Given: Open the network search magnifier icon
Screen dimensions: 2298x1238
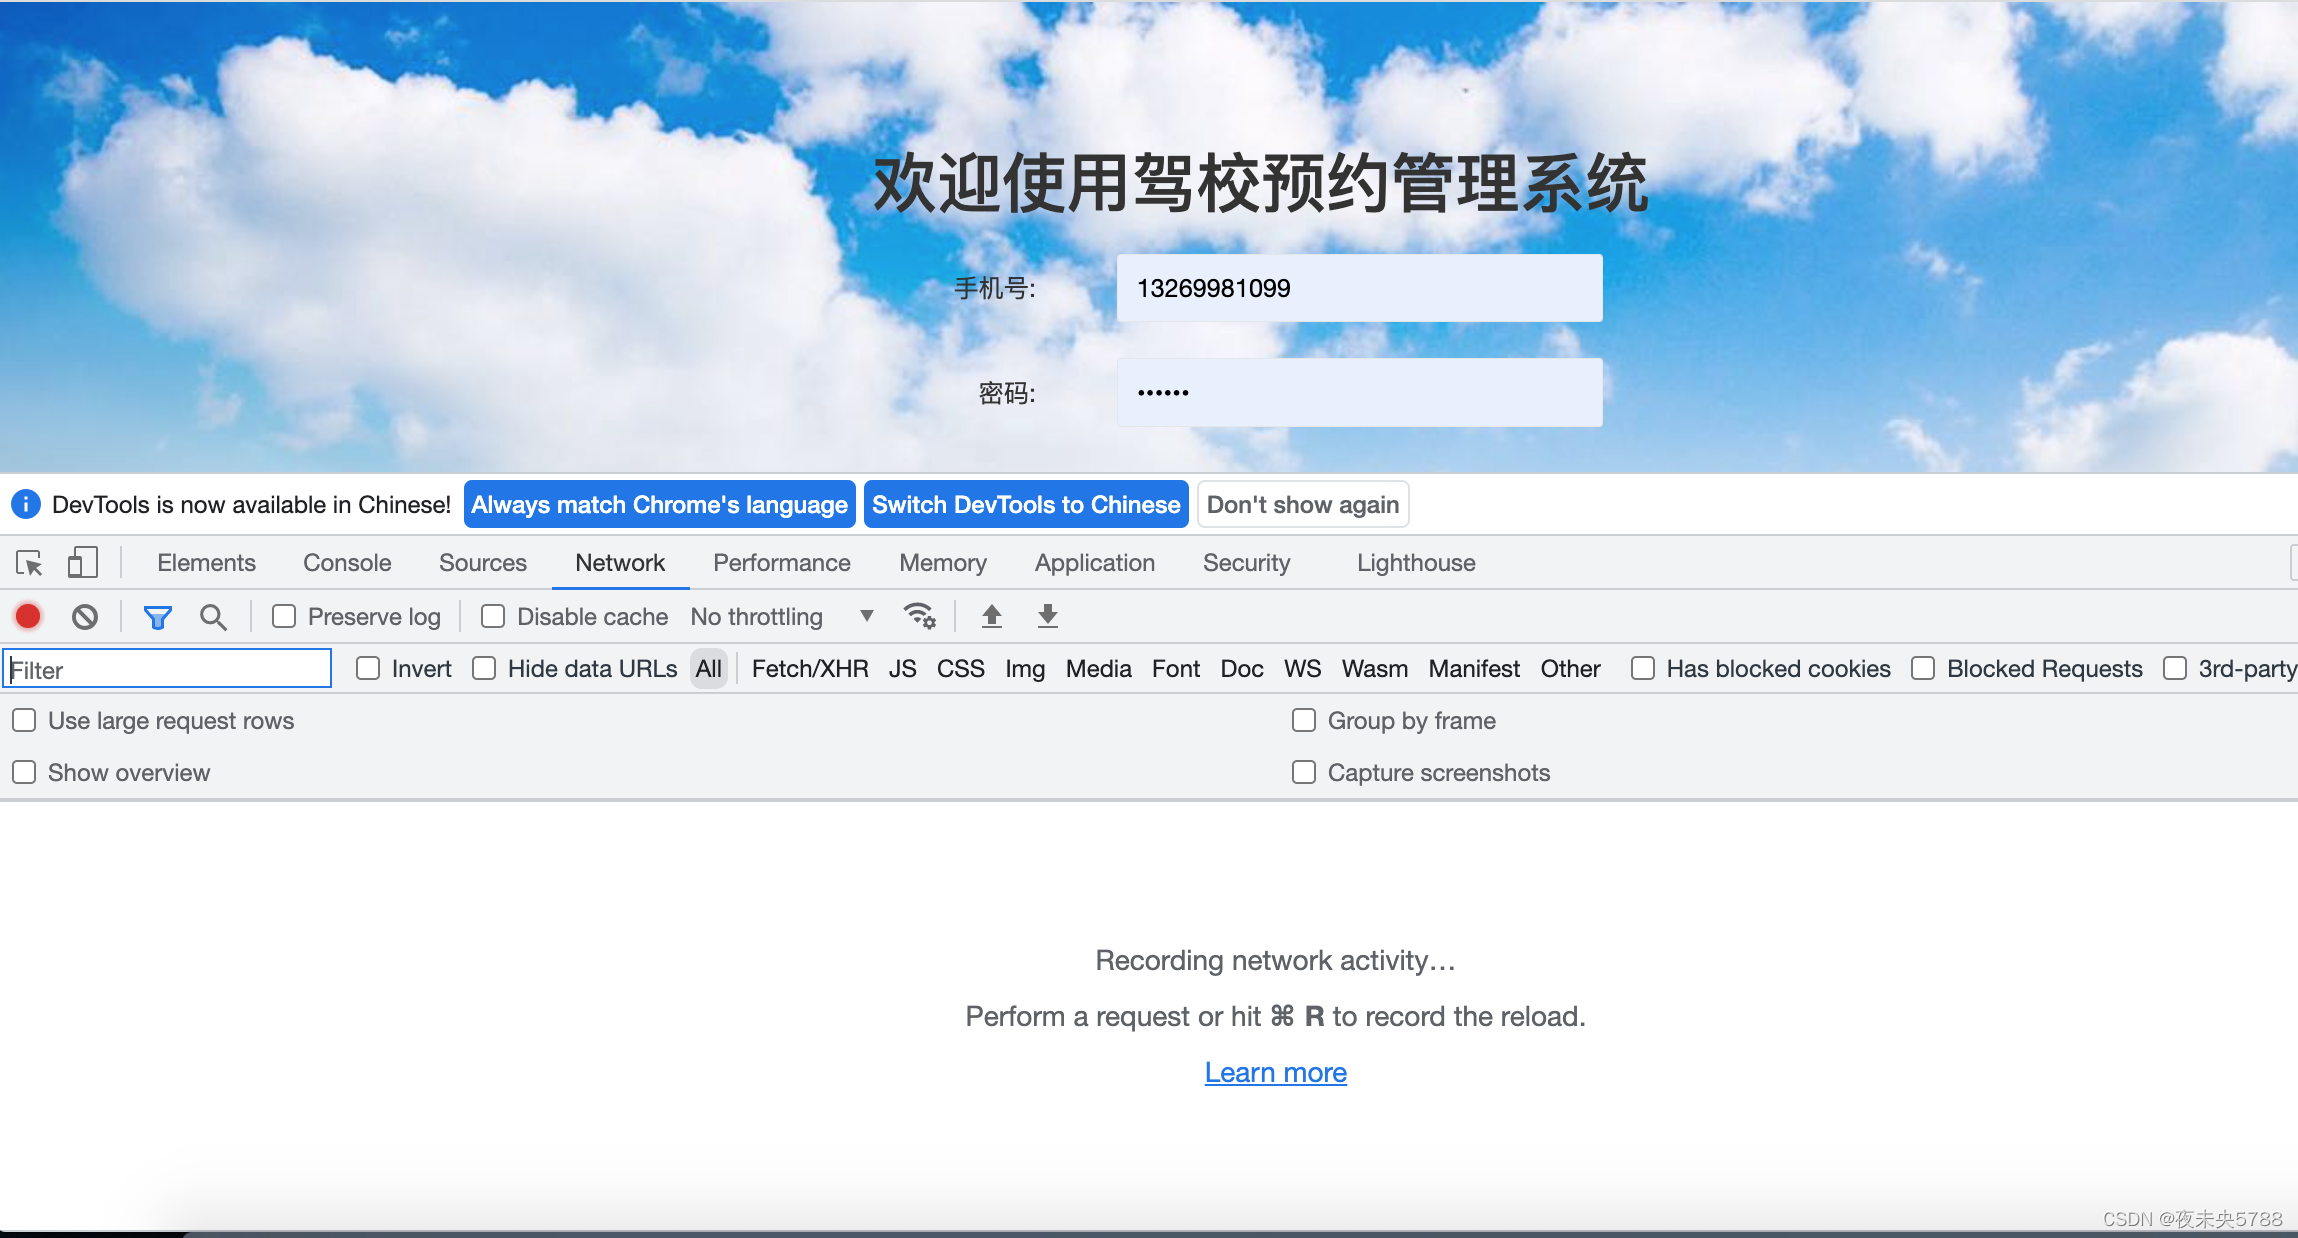Looking at the screenshot, I should pos(213,617).
